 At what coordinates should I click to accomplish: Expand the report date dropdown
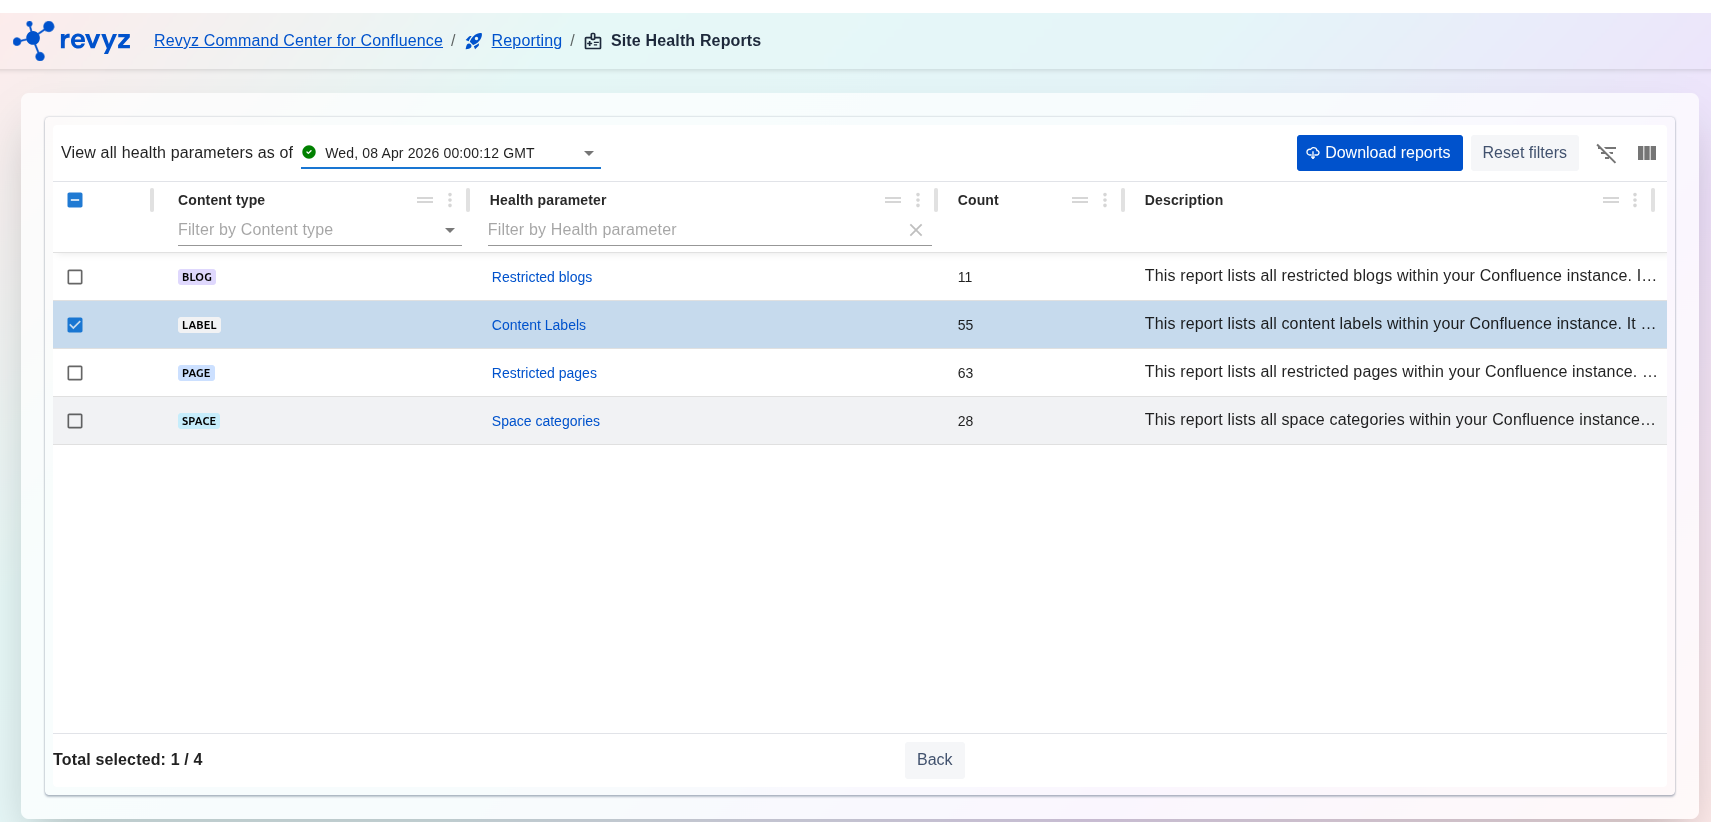589,153
